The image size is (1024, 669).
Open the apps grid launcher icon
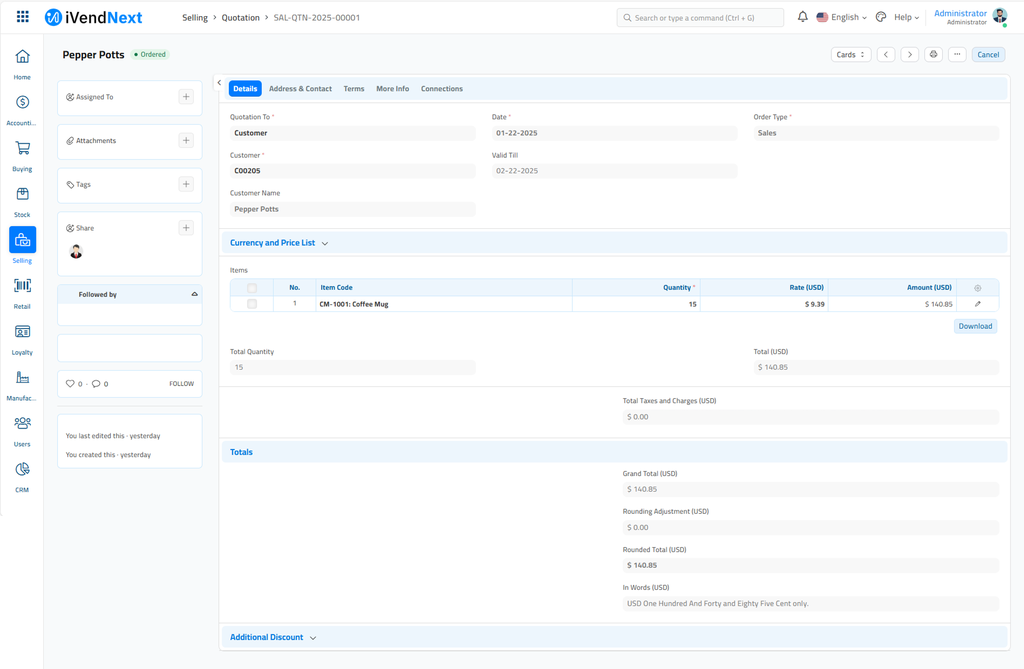[x=22, y=17]
